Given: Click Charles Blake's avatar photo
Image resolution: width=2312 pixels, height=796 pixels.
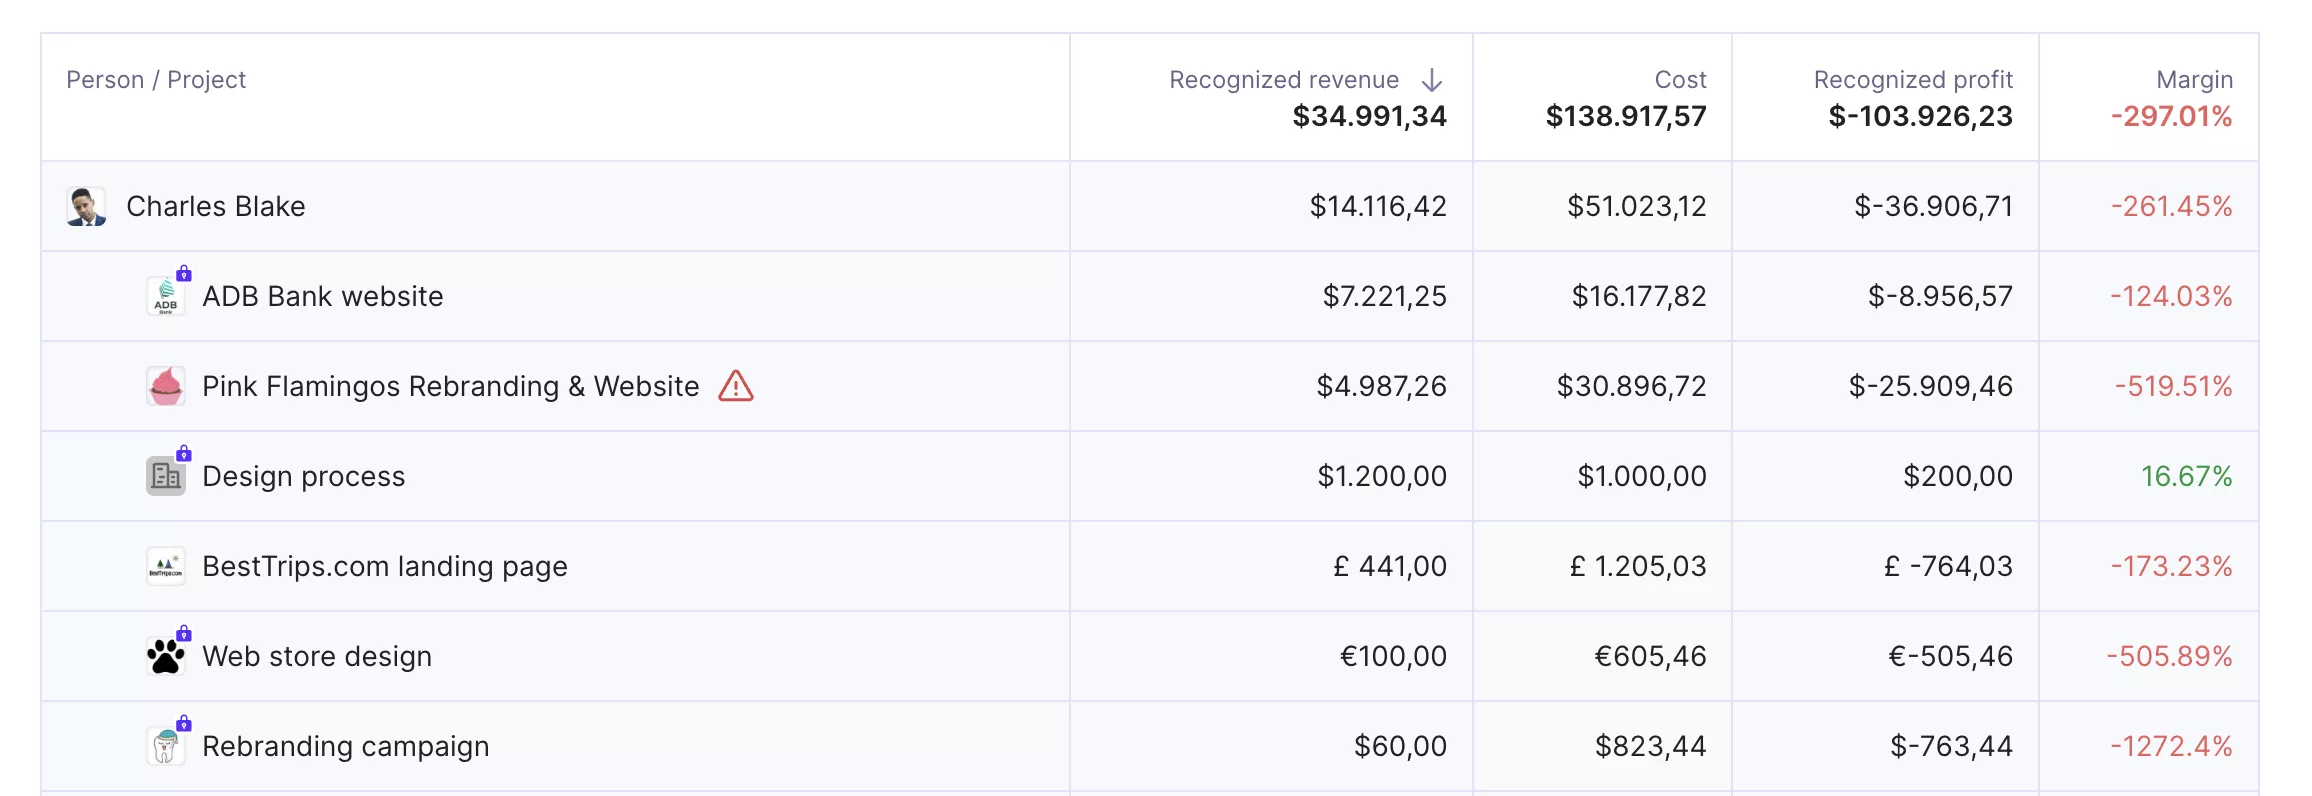Looking at the screenshot, I should pyautogui.click(x=86, y=206).
